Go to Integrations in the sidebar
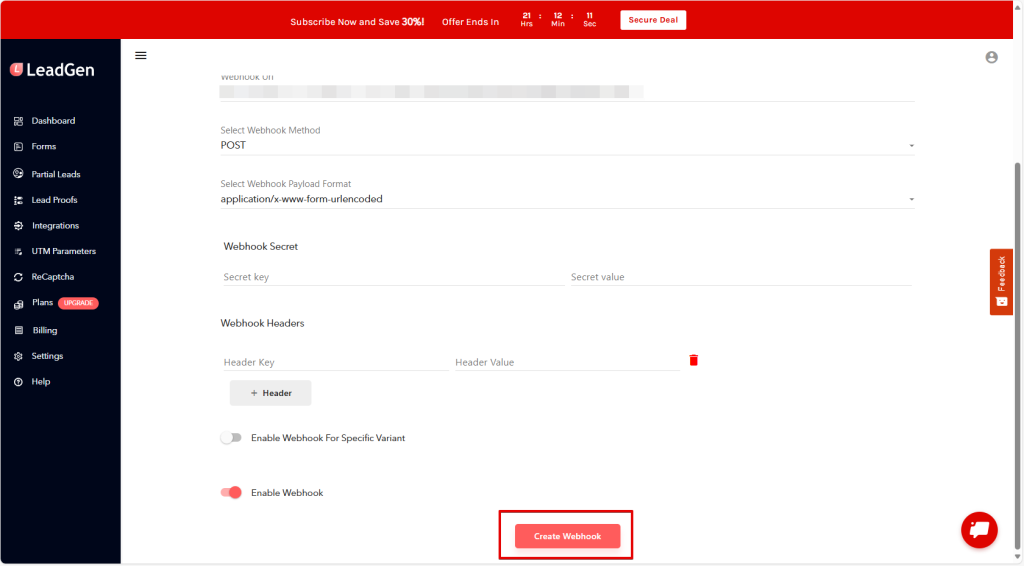 [x=54, y=226]
